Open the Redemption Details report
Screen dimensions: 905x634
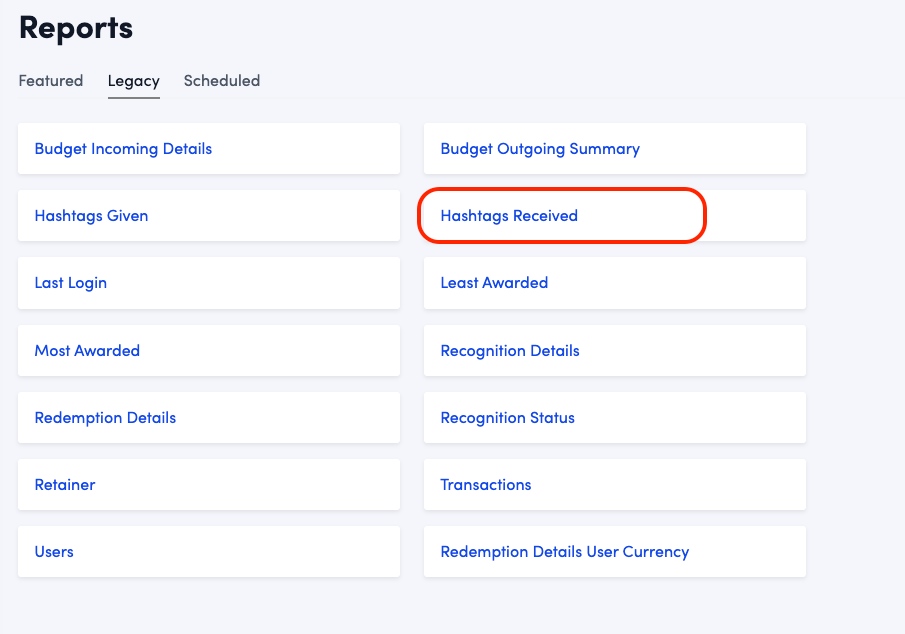click(105, 418)
